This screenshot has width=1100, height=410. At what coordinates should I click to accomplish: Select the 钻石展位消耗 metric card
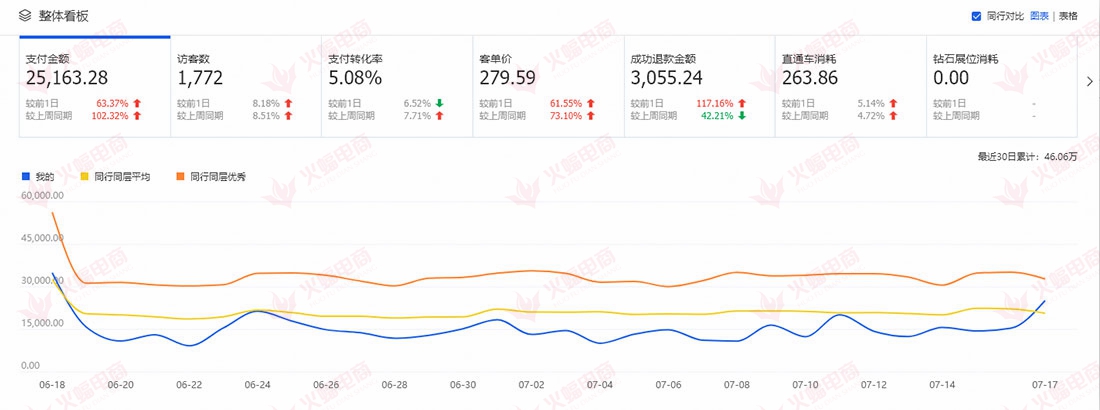[1000, 87]
